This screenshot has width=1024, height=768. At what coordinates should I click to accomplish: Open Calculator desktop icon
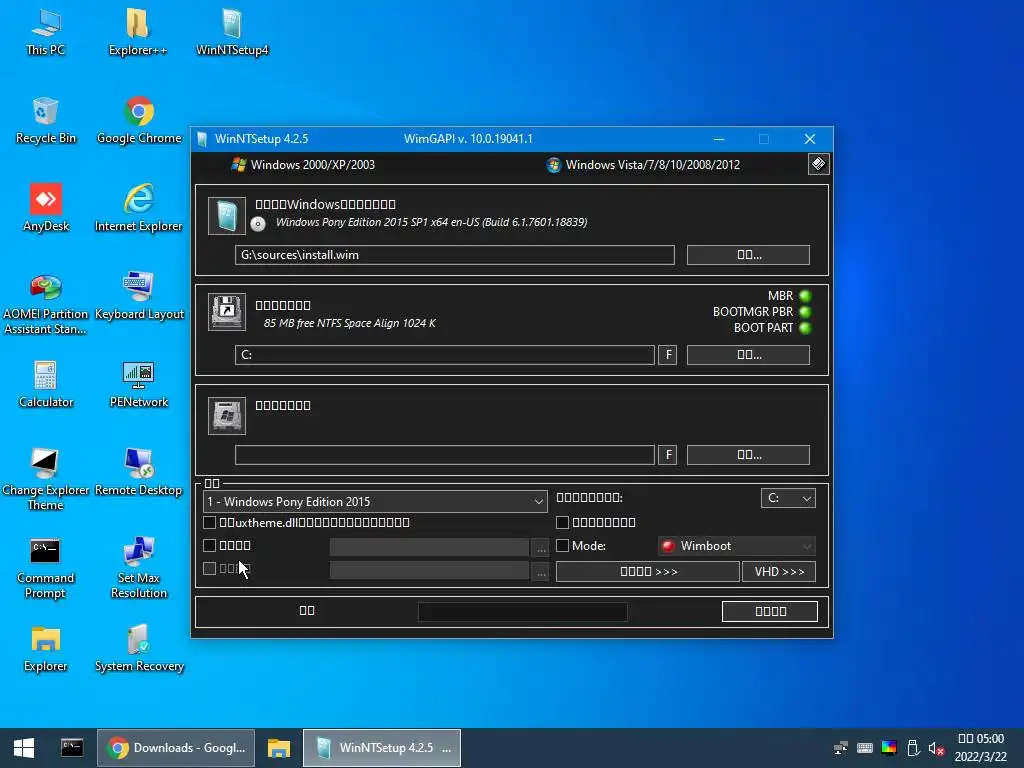(x=46, y=385)
